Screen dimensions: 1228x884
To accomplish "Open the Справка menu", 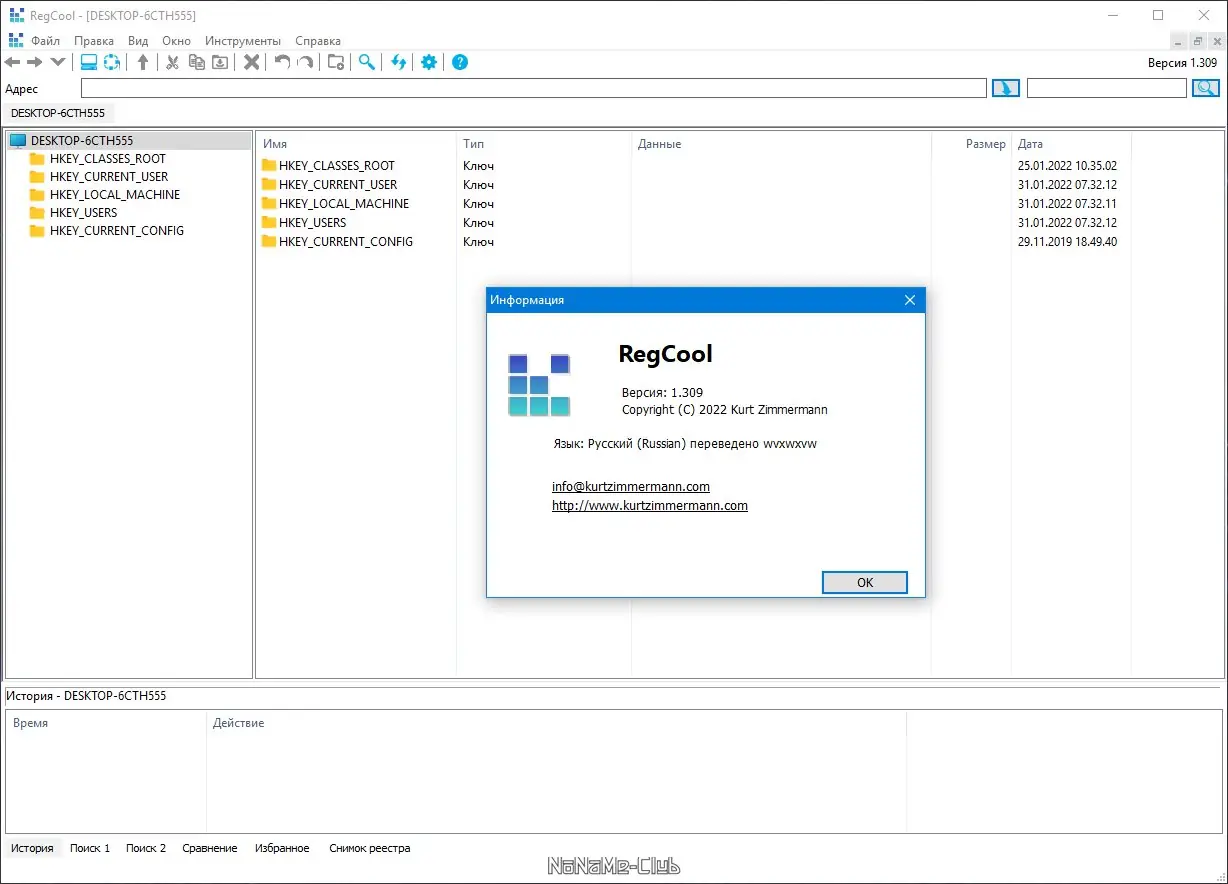I will [x=318, y=41].
